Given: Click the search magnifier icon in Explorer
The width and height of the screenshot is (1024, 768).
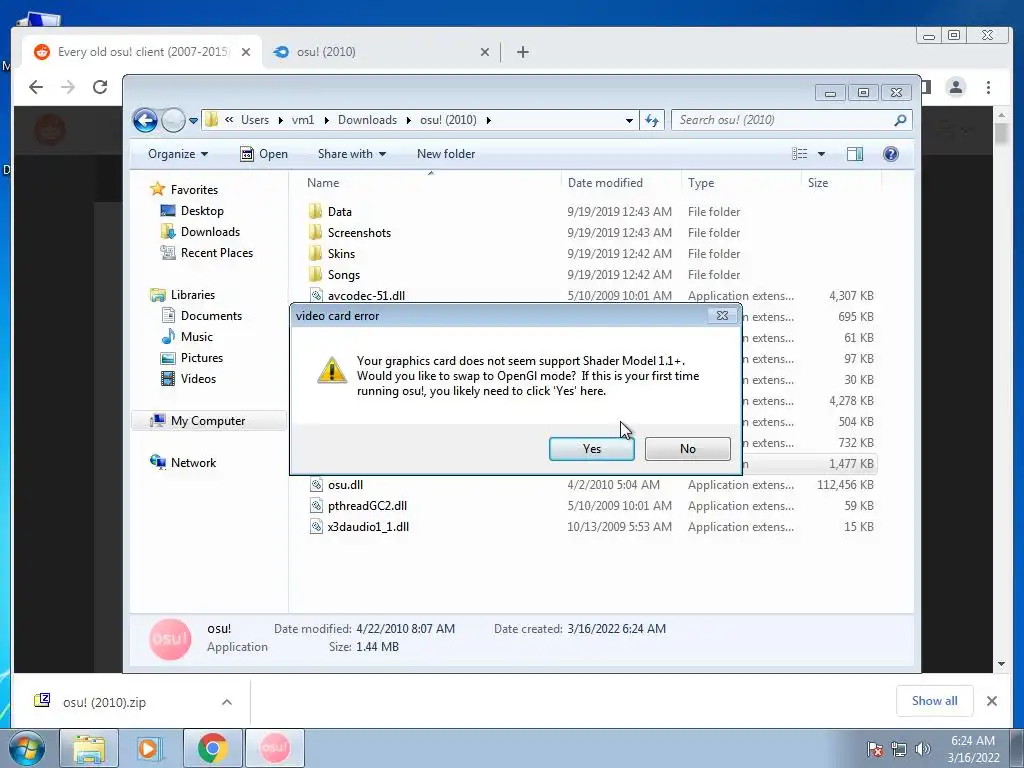Looking at the screenshot, I should pyautogui.click(x=901, y=120).
